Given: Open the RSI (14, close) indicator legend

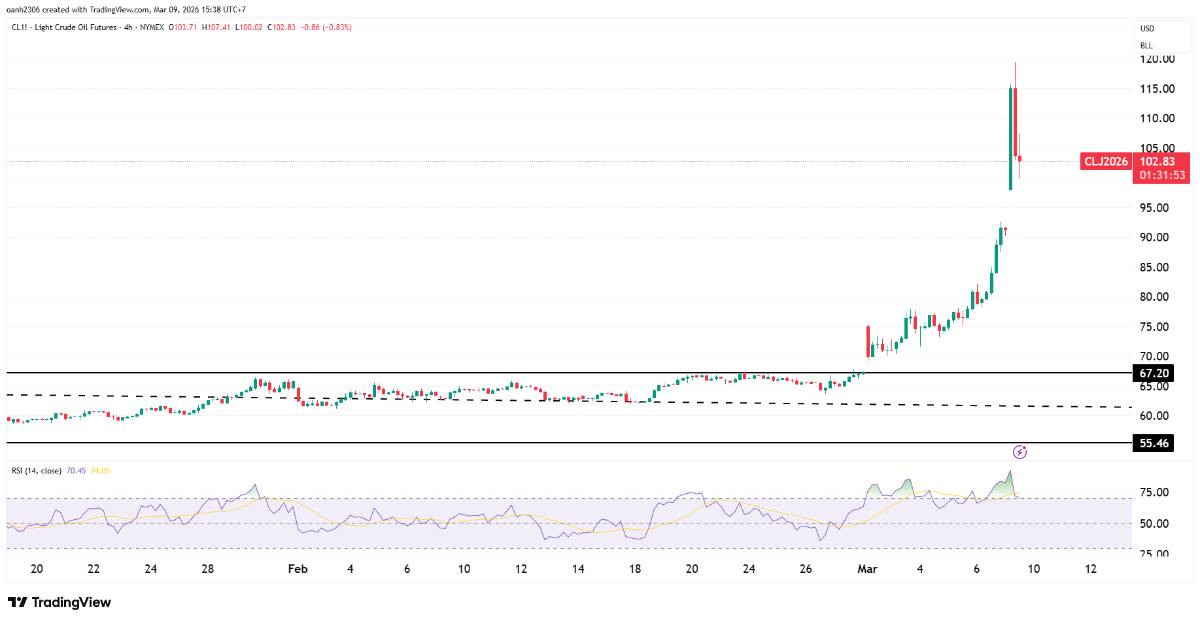Looking at the screenshot, I should (37, 469).
